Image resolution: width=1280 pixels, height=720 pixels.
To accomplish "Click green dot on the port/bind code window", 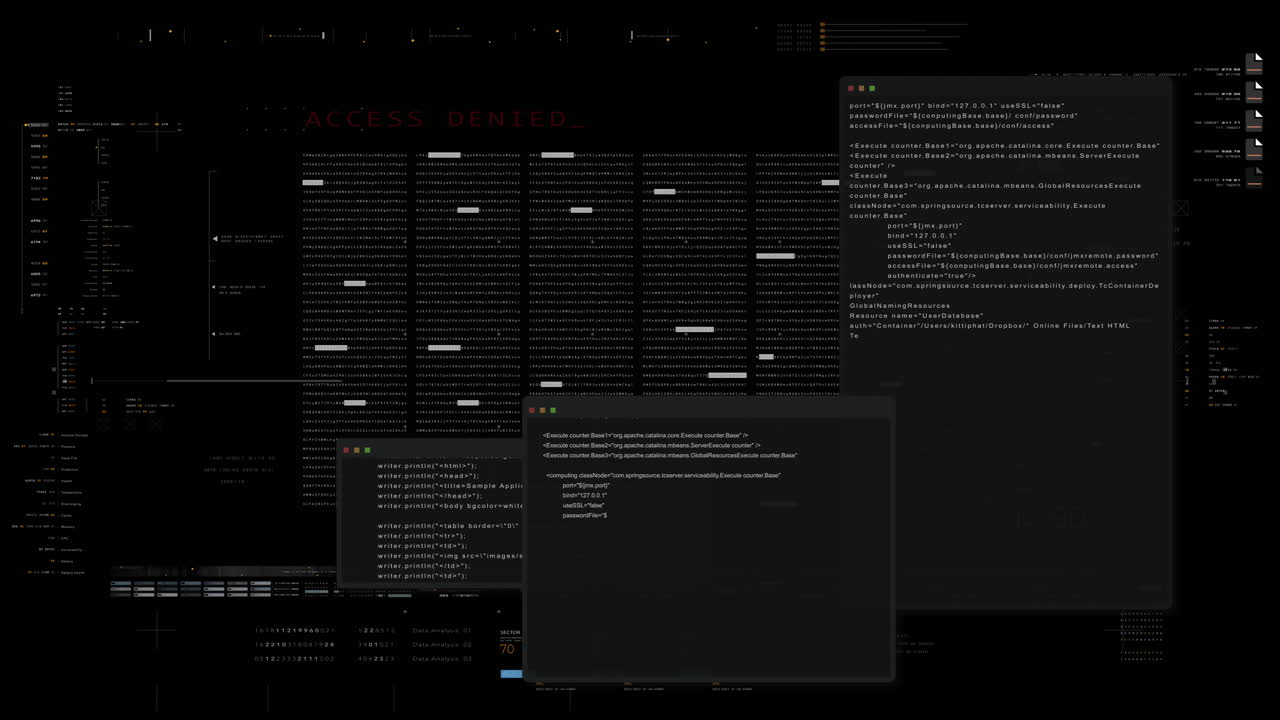I will 872,89.
